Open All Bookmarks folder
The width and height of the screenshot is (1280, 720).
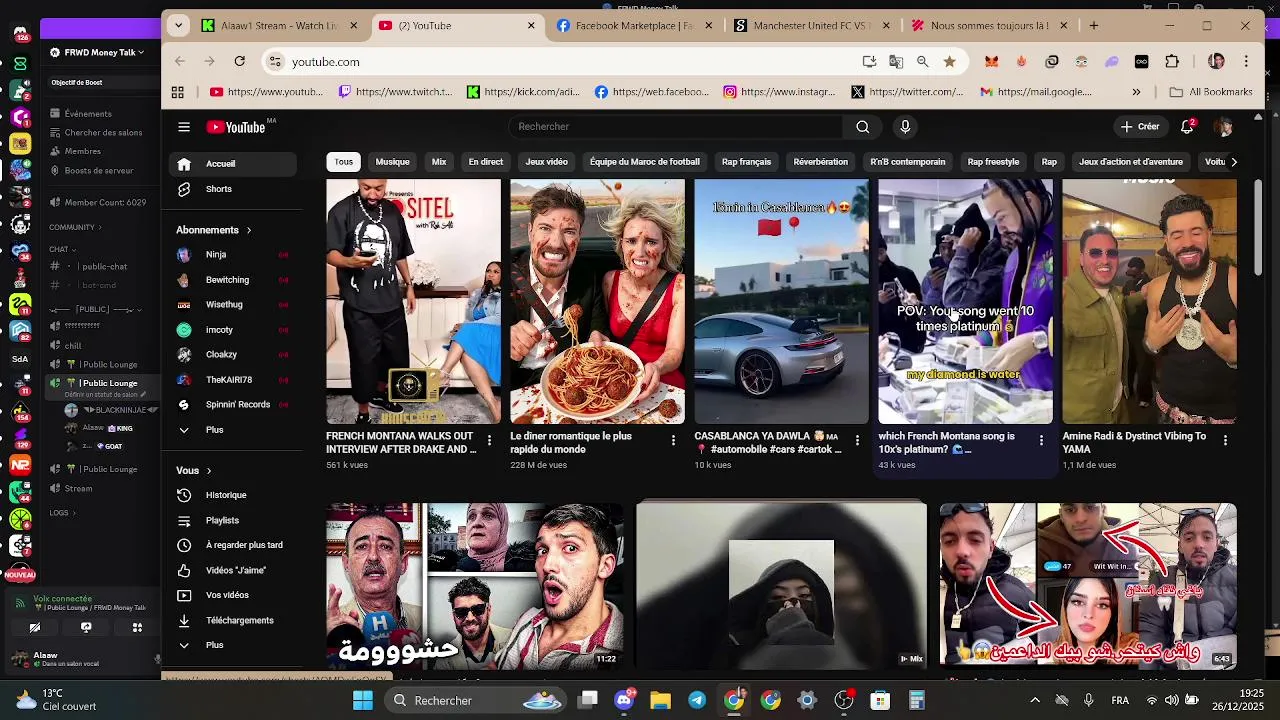(x=1211, y=92)
